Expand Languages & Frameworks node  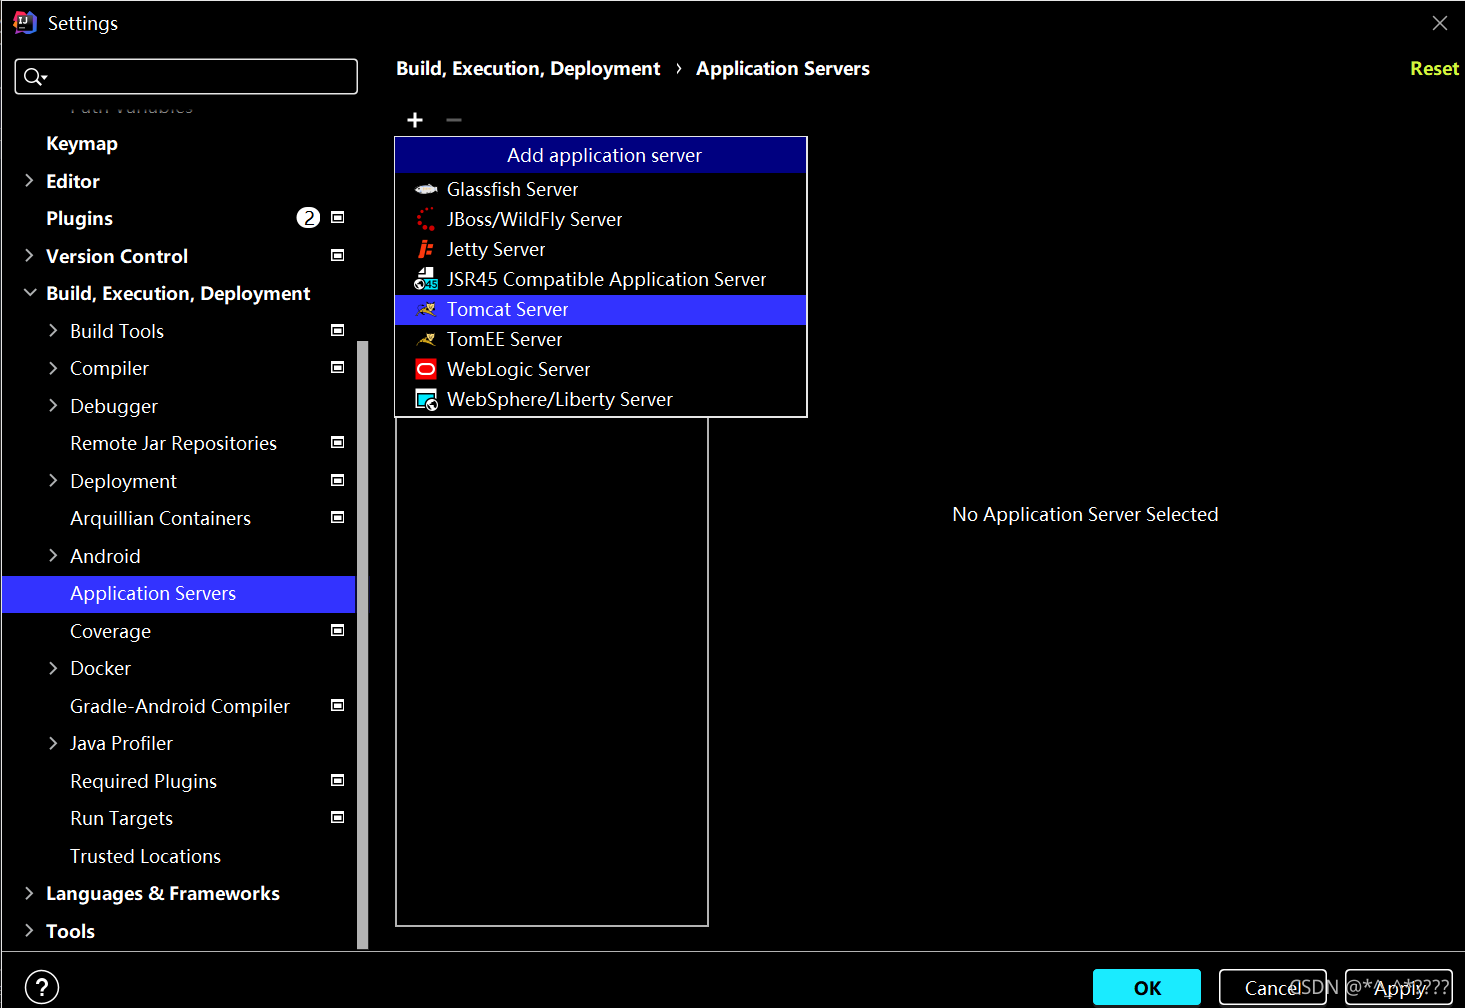tap(29, 893)
